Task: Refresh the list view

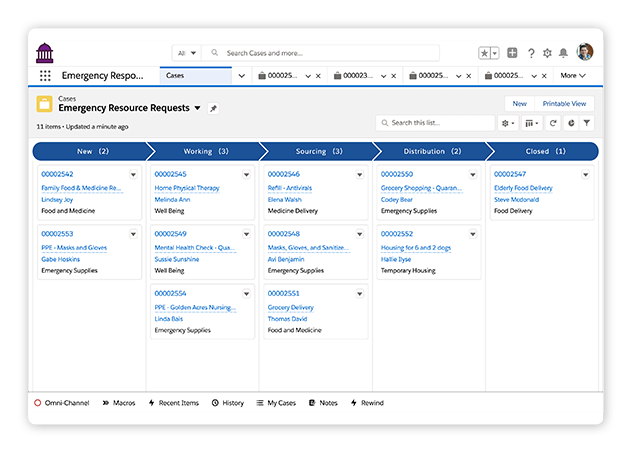Action: tap(553, 123)
